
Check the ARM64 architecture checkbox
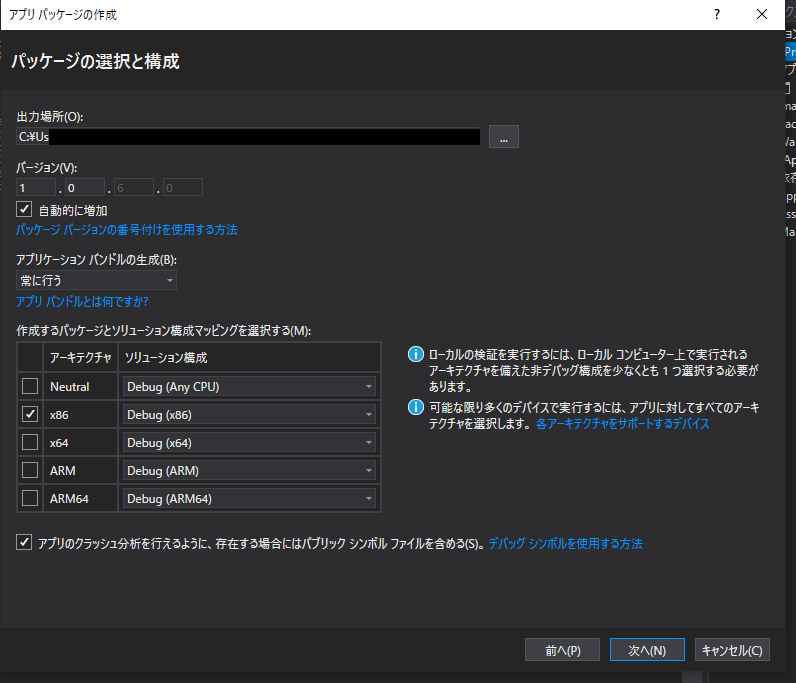[x=30, y=498]
